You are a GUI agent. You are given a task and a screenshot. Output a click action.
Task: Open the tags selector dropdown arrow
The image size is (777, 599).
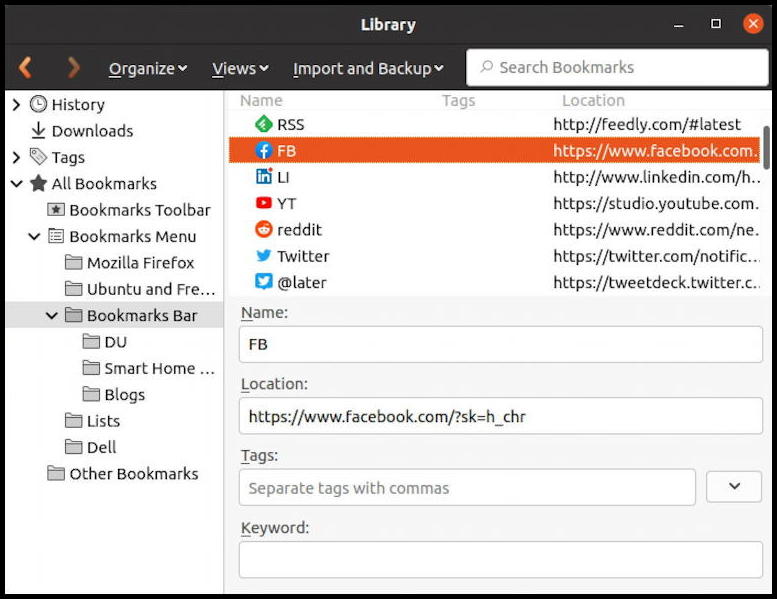[x=734, y=486]
